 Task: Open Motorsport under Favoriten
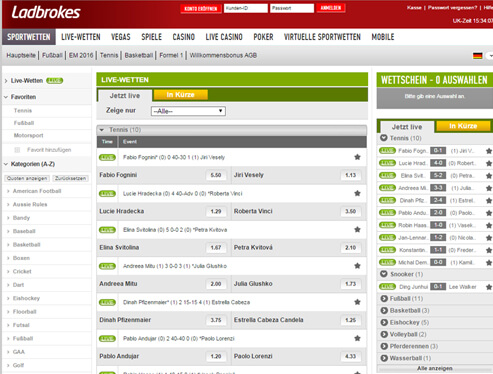pyautogui.click(x=28, y=135)
